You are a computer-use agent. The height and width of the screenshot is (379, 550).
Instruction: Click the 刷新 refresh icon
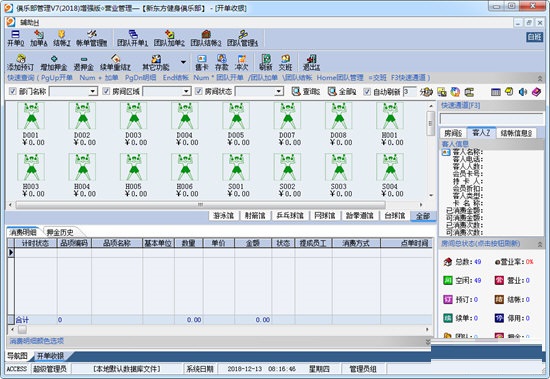tap(266, 63)
